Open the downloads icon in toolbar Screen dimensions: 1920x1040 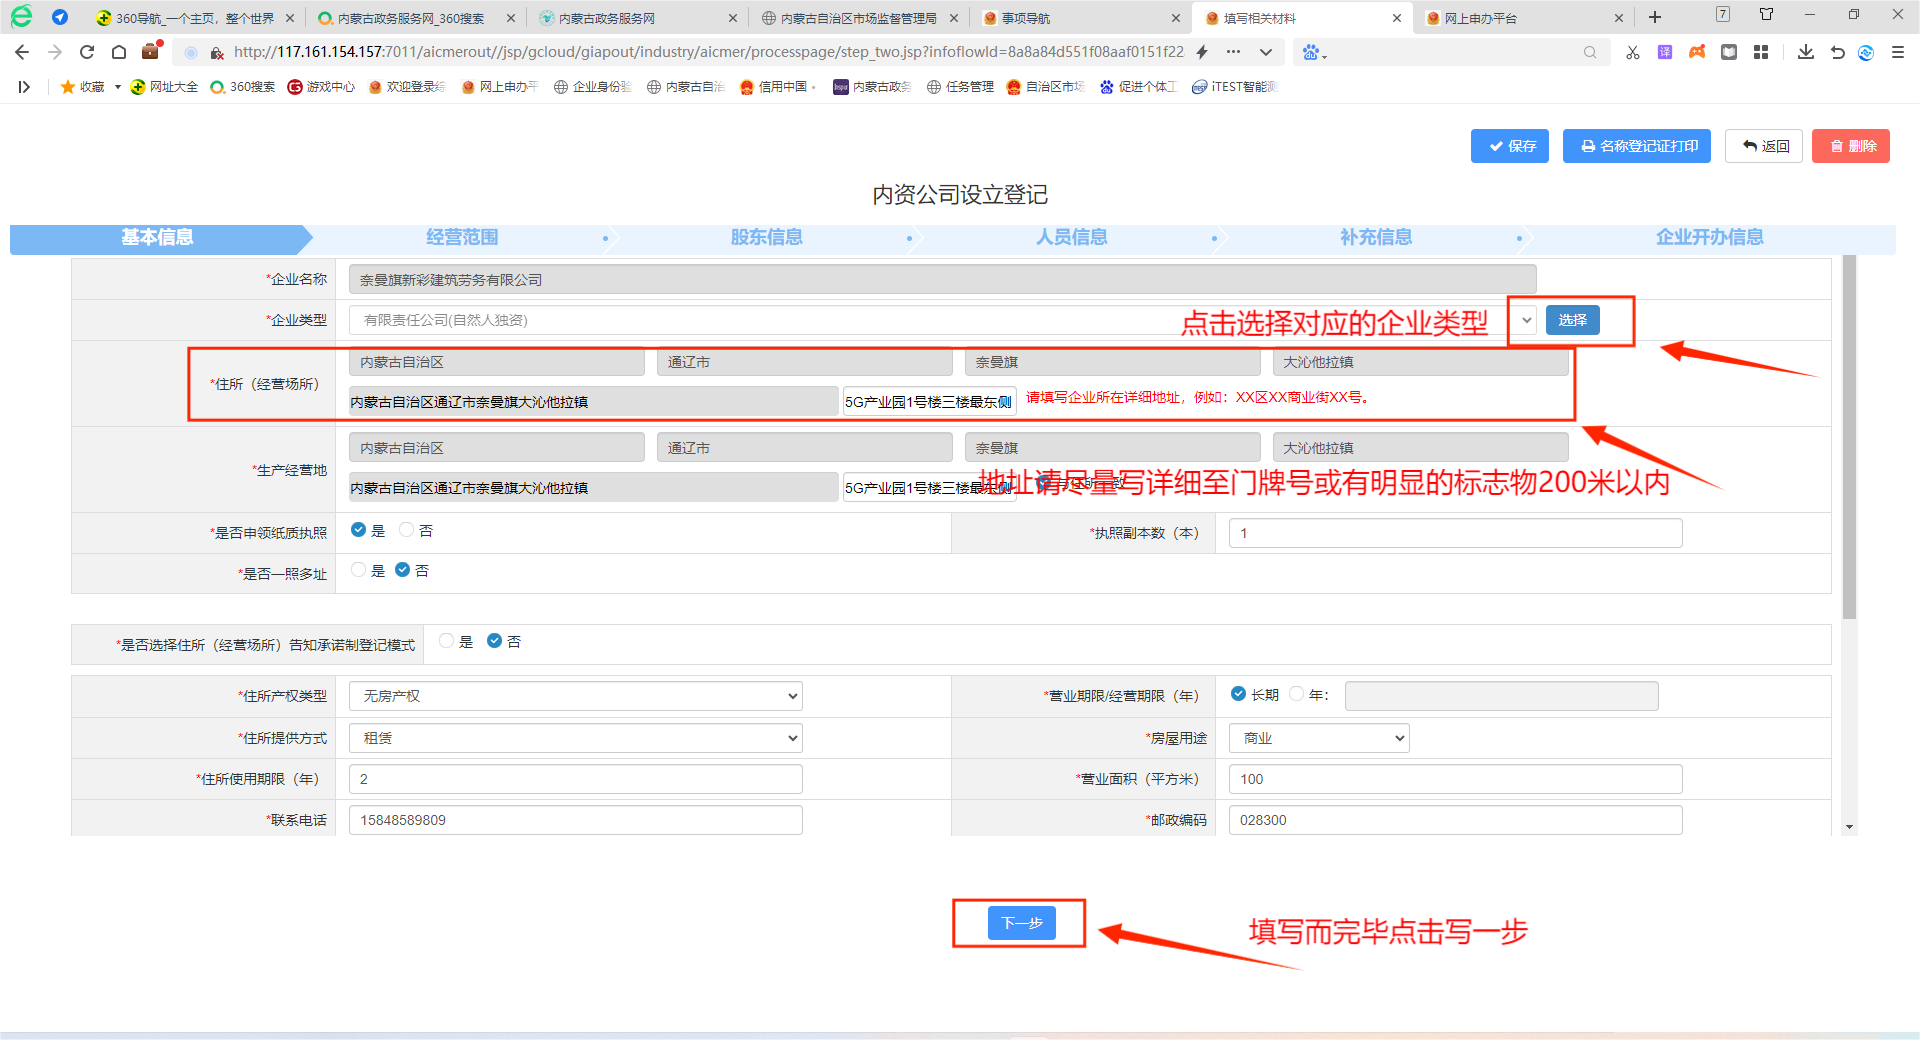tap(1805, 52)
